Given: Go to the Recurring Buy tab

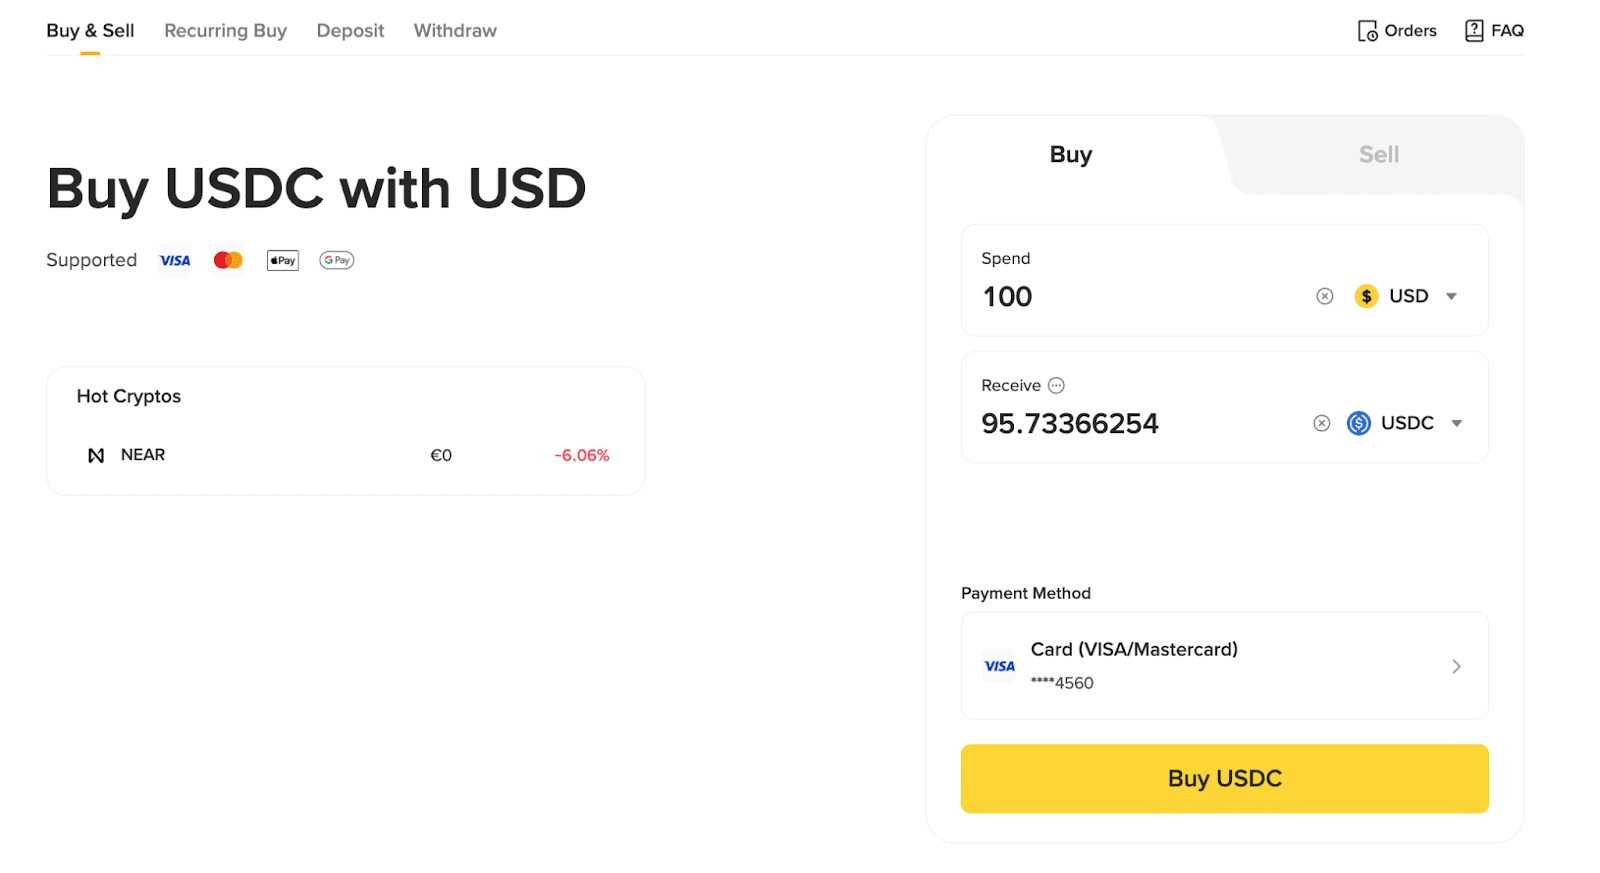Looking at the screenshot, I should coord(225,31).
